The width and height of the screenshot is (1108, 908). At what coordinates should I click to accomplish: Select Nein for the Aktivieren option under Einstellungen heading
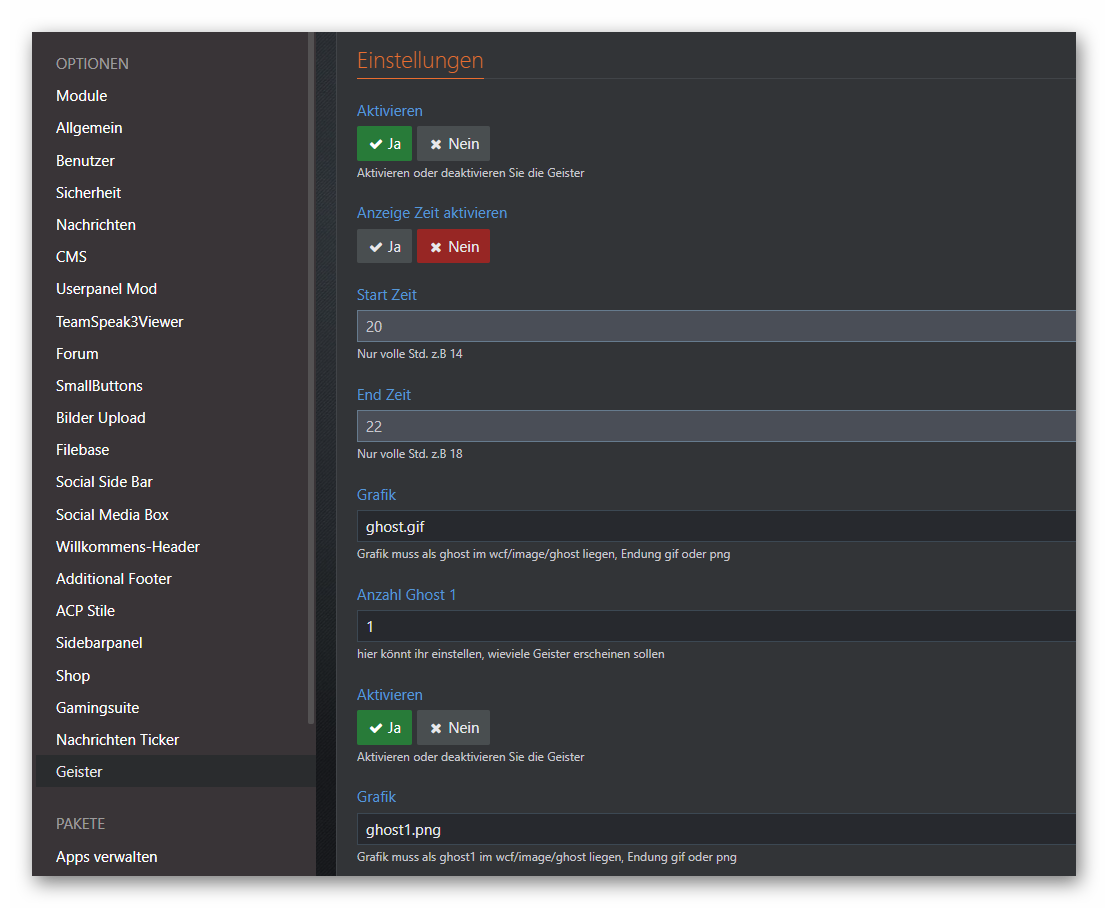453,144
